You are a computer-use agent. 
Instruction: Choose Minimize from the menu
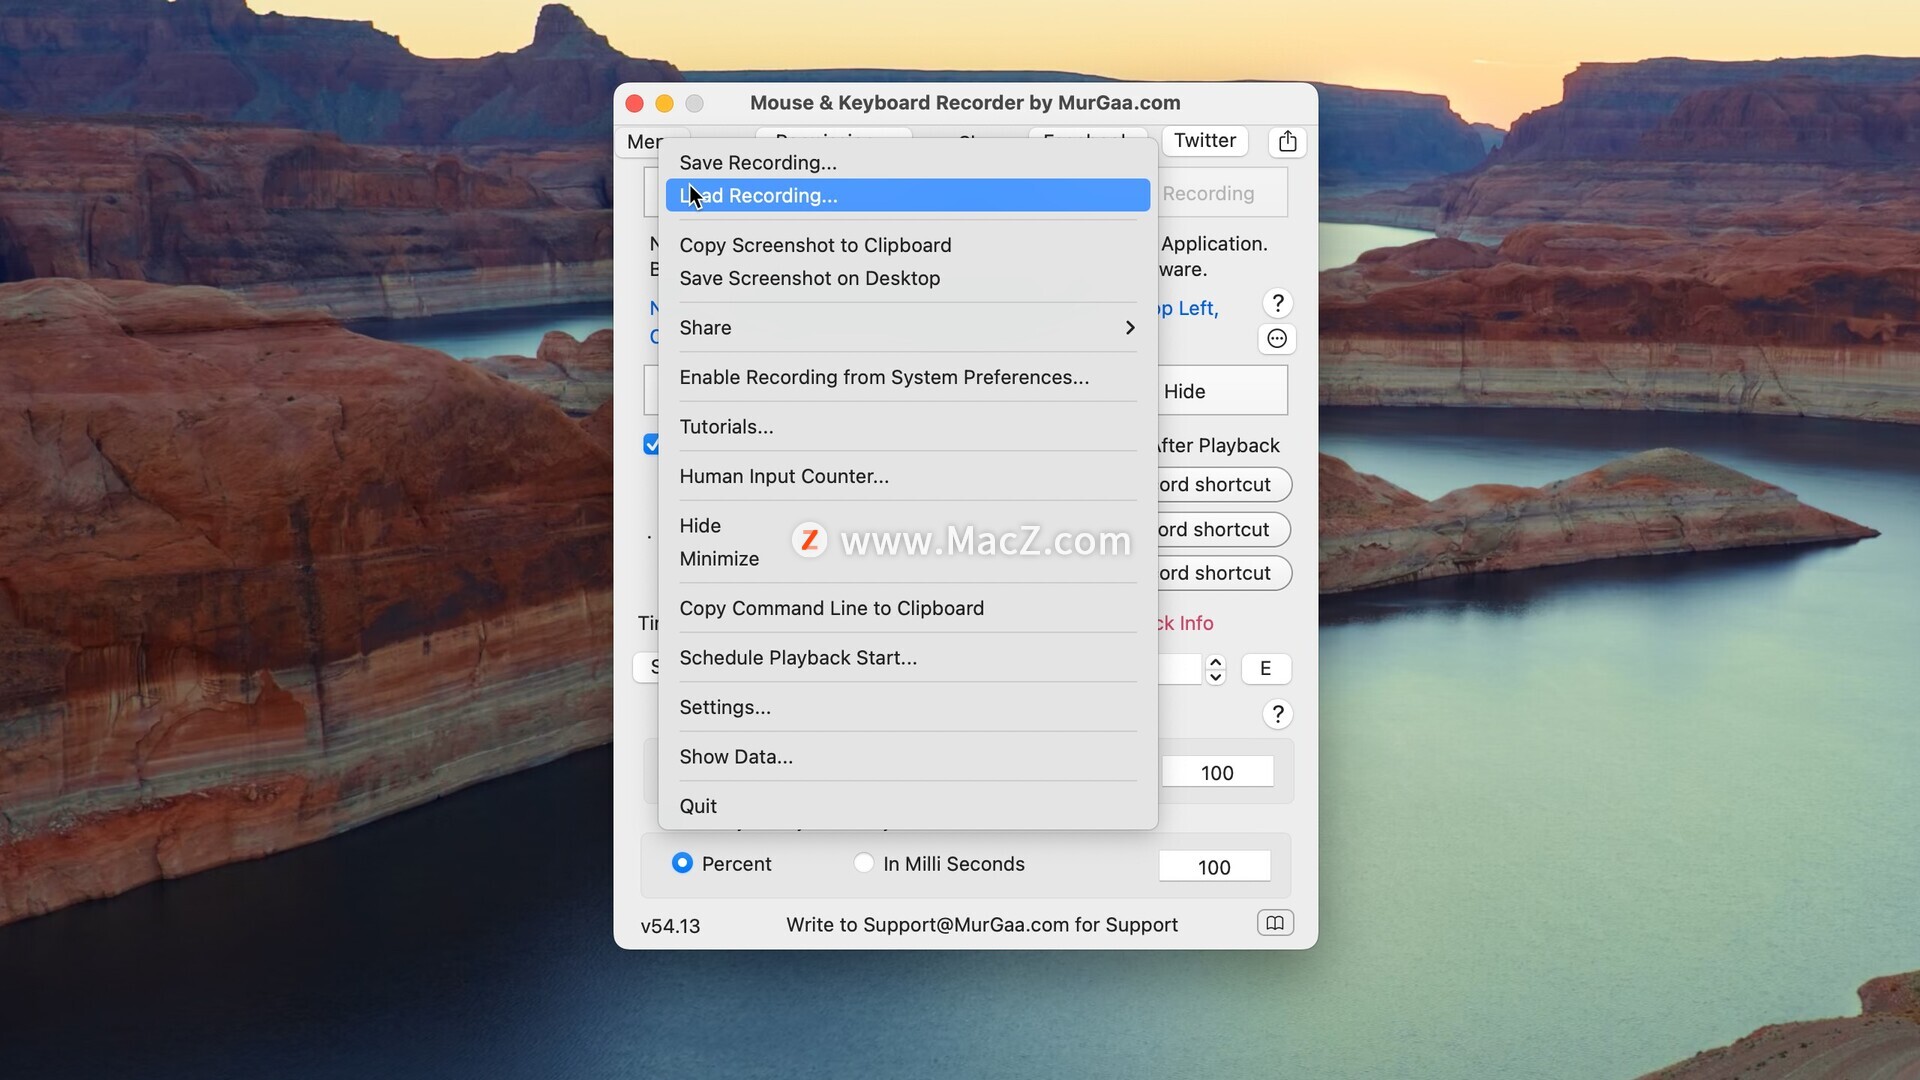tap(908, 559)
